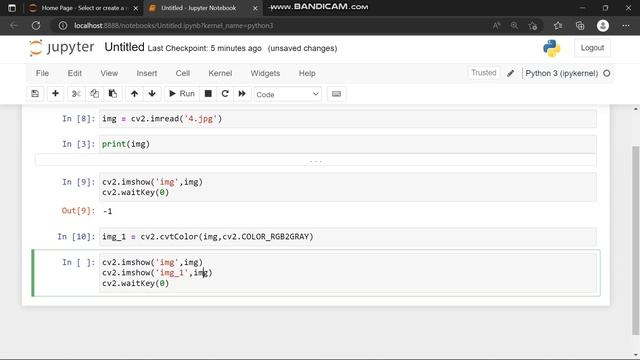Image resolution: width=640 pixels, height=360 pixels.
Task: Click the print(img) code cell
Action: coord(348,144)
